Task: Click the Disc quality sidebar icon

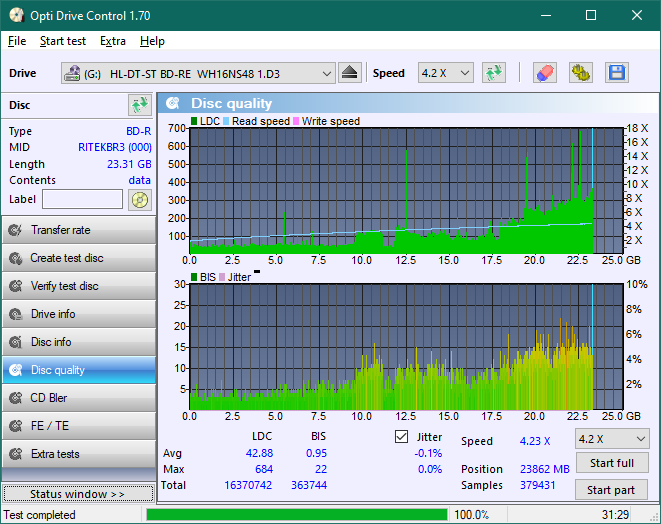Action: point(16,370)
